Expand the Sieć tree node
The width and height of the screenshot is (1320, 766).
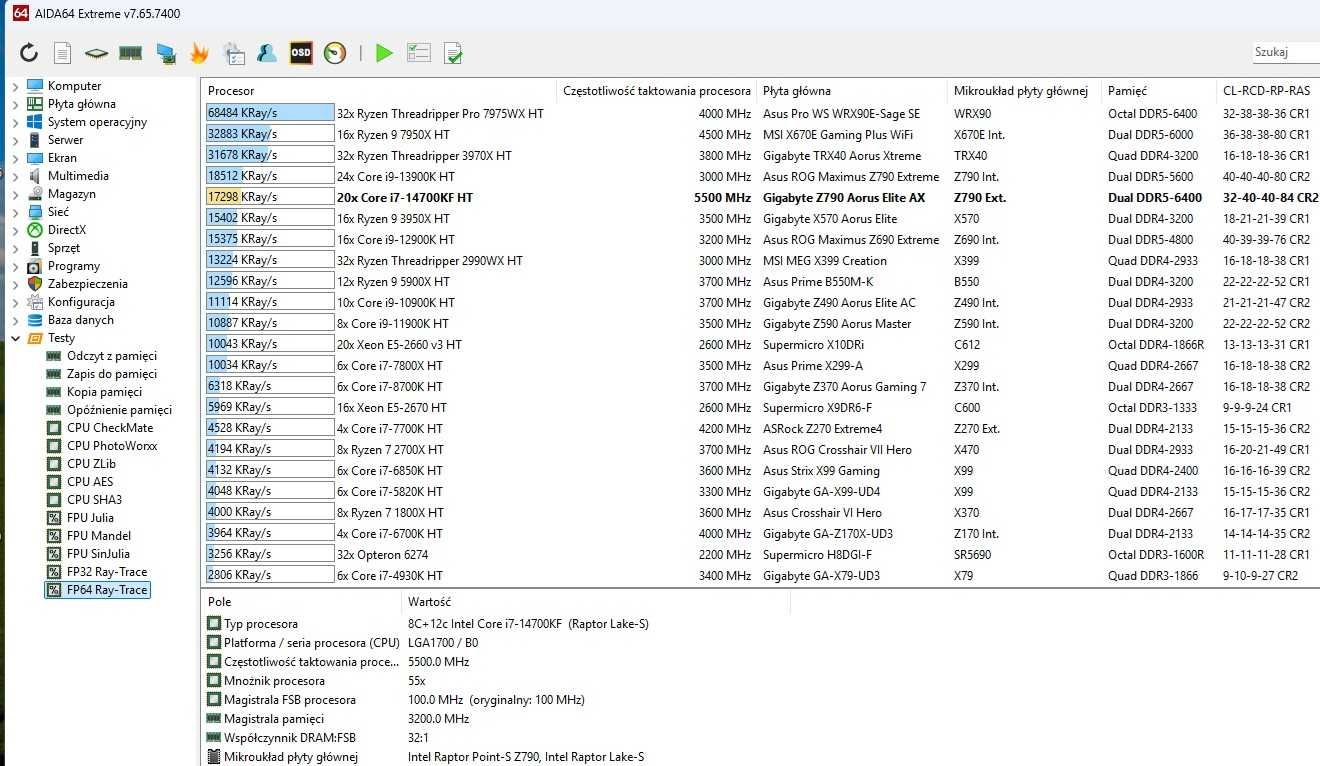(15, 212)
